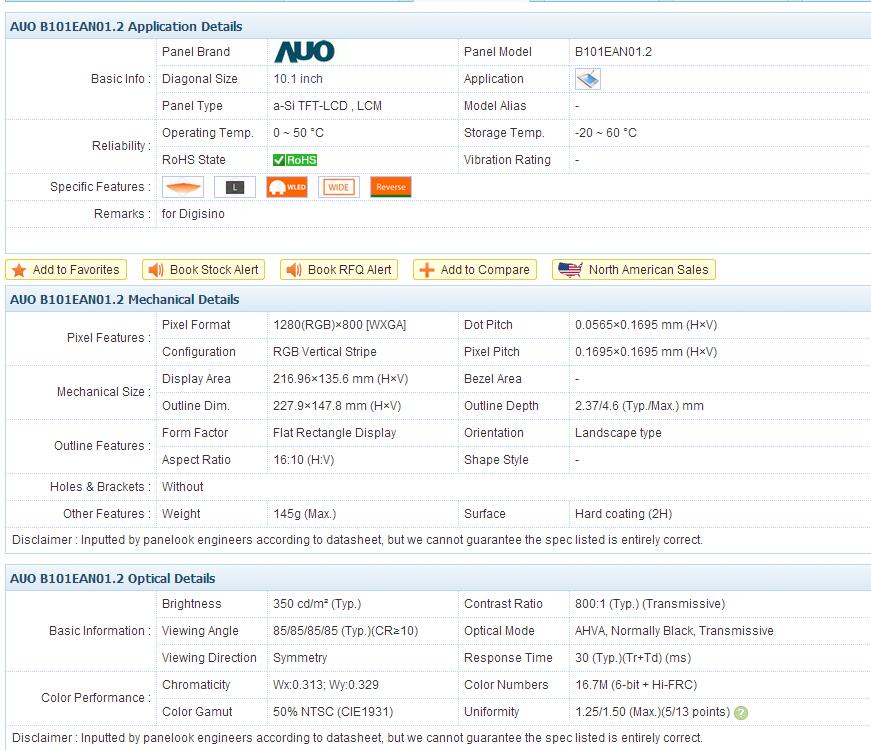Click storage temp value '-20 ~ 60 °C'

[x=605, y=133]
